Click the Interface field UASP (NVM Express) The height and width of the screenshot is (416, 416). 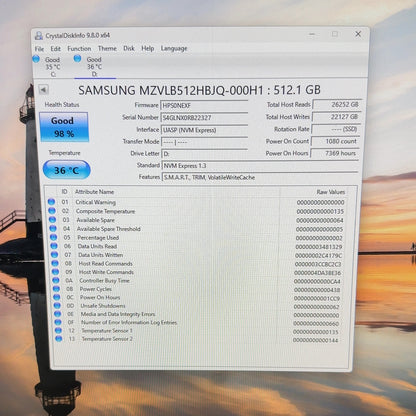point(204,130)
